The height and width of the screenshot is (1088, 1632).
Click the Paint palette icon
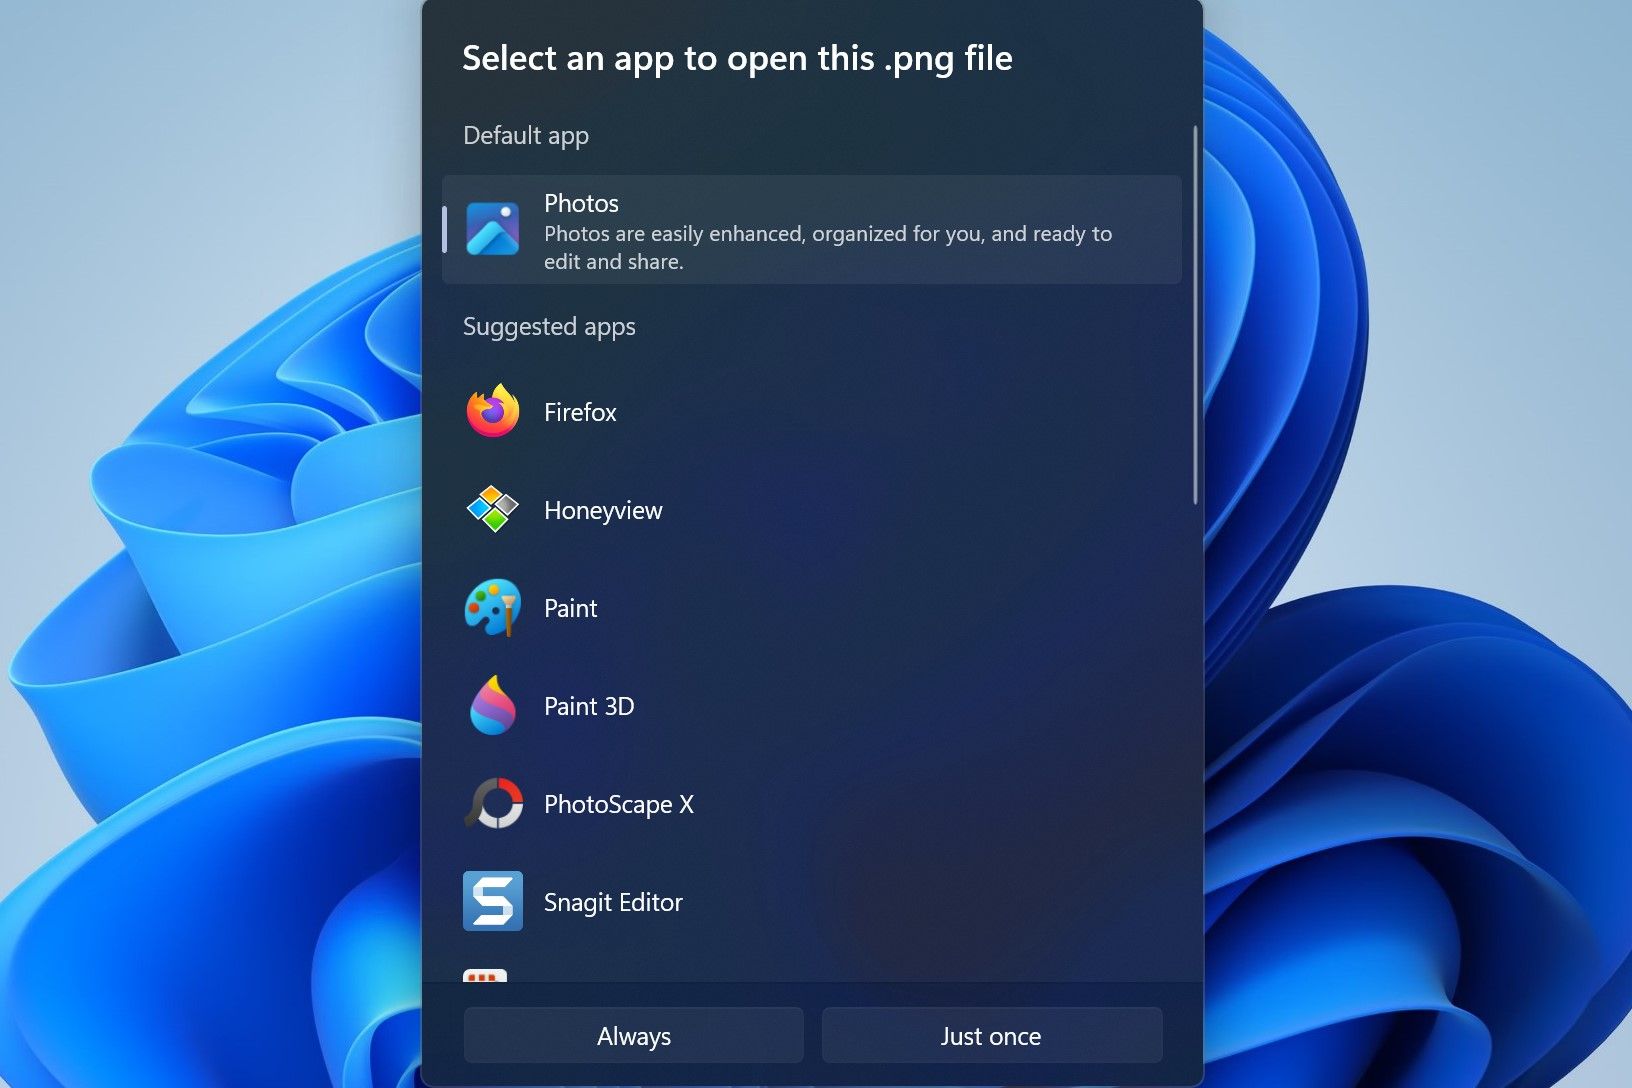(x=493, y=607)
